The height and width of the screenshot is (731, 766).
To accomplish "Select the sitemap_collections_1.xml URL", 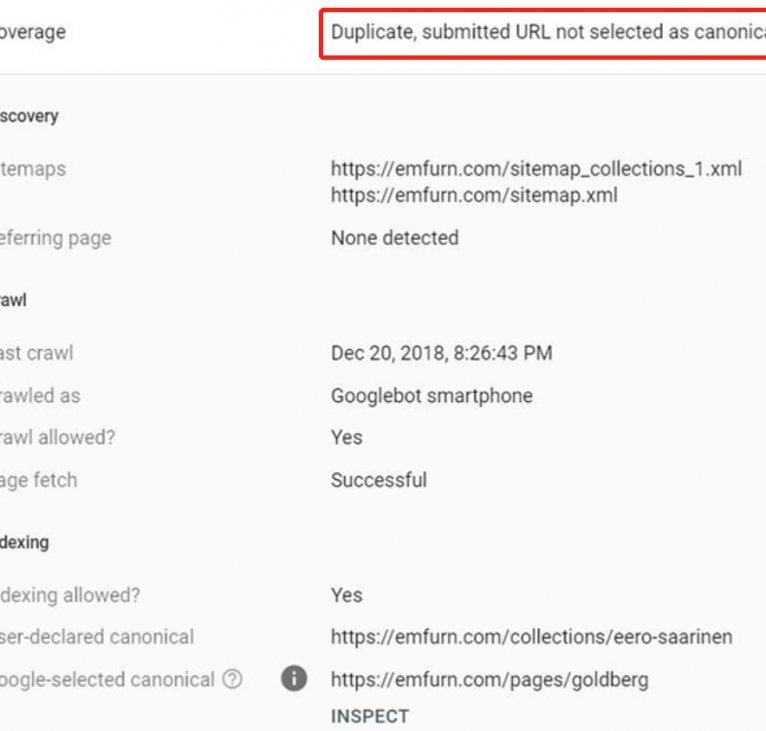I will click(x=536, y=169).
